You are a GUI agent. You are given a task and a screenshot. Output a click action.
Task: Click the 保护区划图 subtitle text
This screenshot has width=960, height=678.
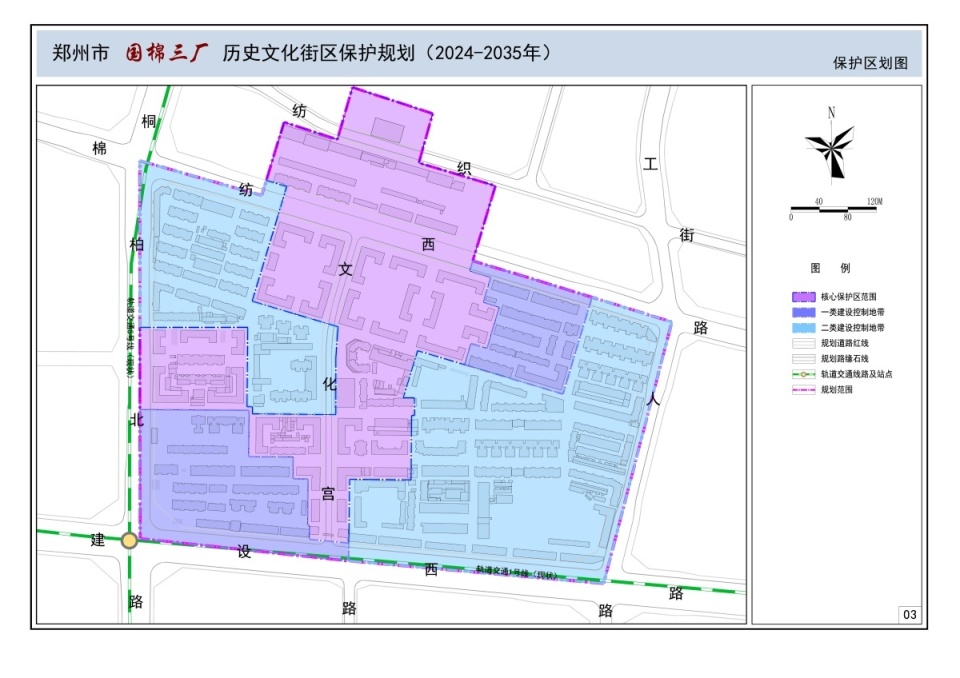(x=870, y=62)
